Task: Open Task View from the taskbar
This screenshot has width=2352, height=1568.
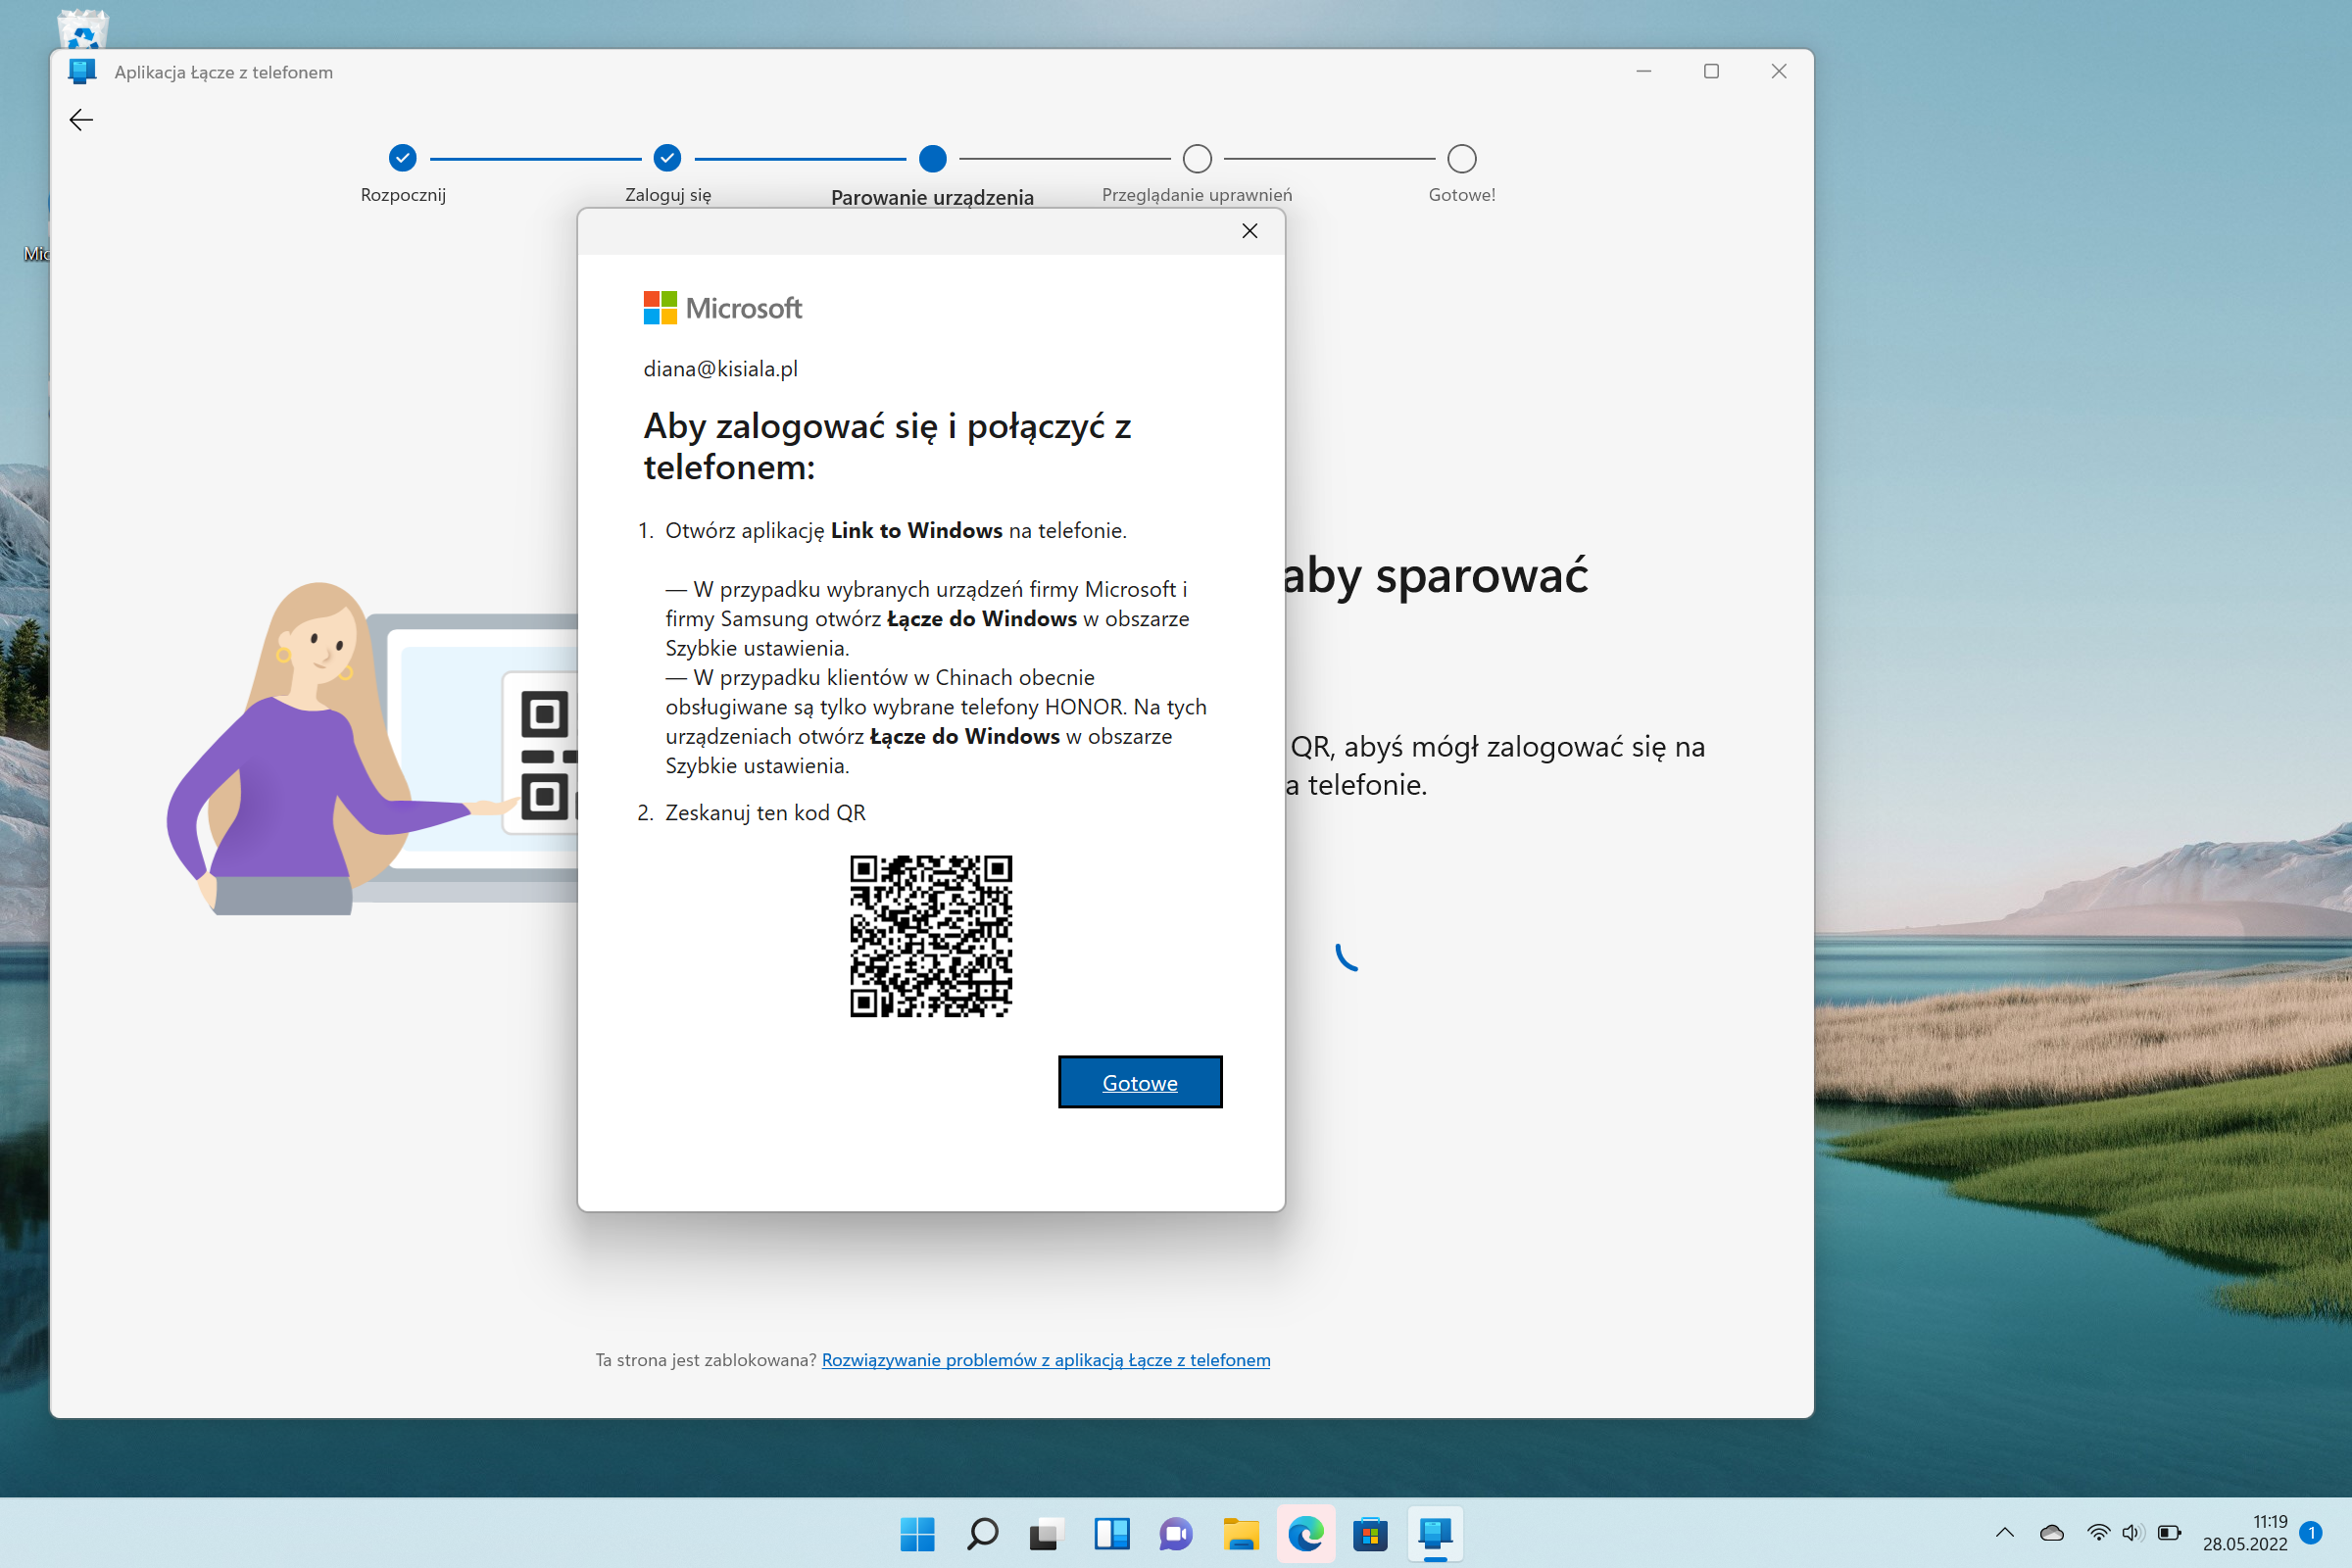Action: 1046,1533
